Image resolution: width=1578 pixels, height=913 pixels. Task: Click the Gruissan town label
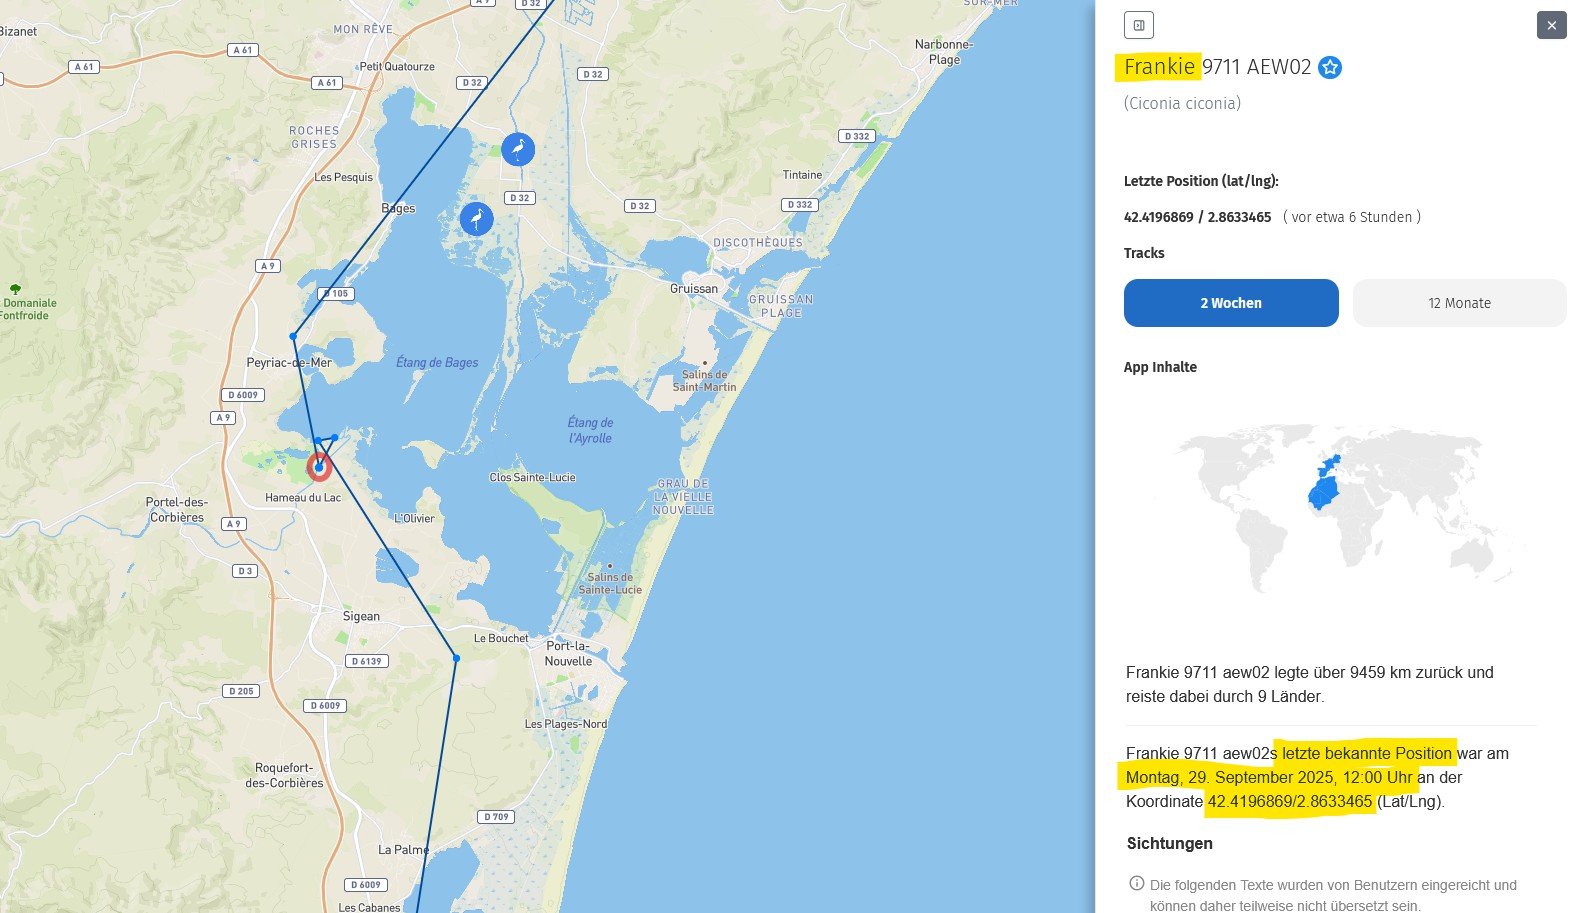tap(693, 288)
